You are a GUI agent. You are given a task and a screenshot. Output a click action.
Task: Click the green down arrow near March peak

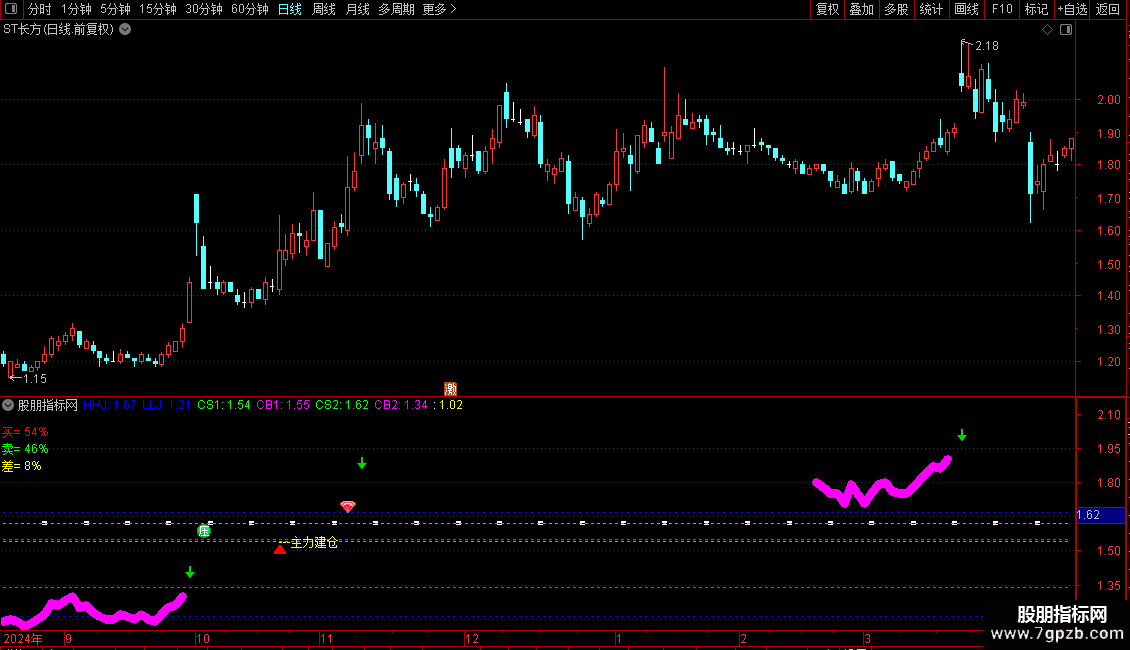pyautogui.click(x=961, y=435)
